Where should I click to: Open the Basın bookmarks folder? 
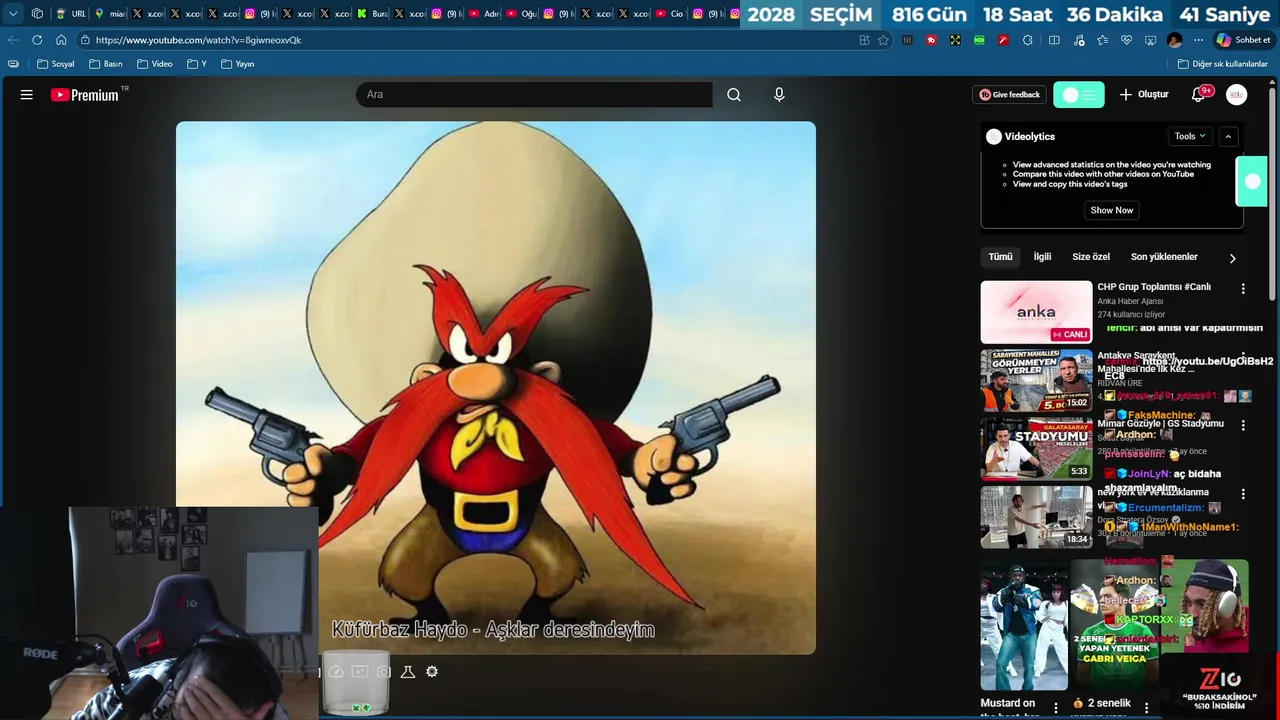[x=106, y=64]
